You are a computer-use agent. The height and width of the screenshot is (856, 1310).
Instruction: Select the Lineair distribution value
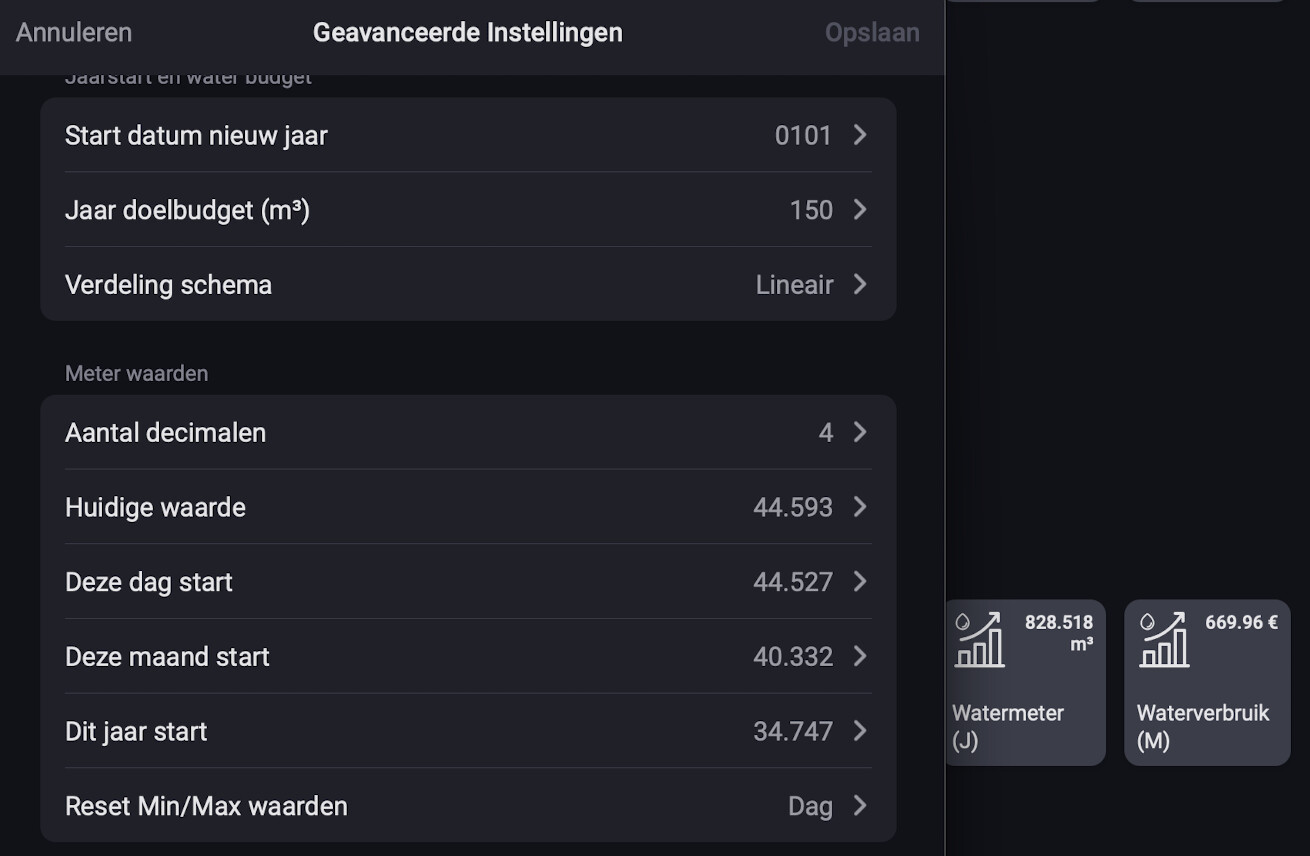tap(794, 285)
